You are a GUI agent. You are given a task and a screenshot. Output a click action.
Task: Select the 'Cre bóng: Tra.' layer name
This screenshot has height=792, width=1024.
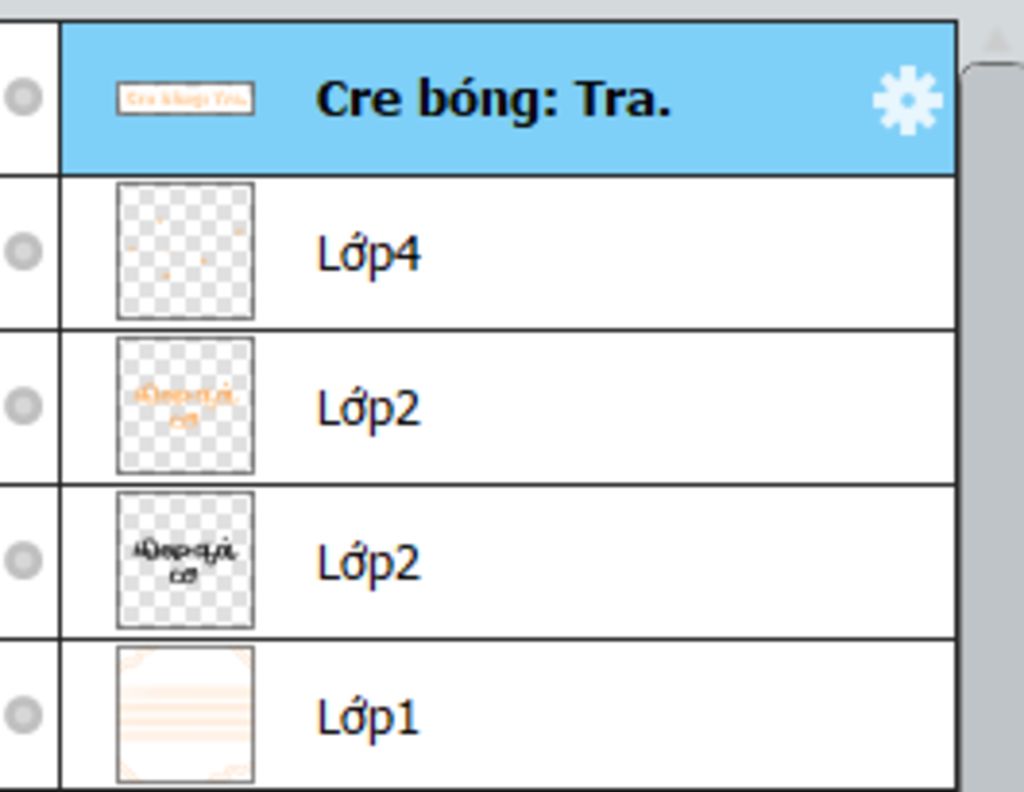click(494, 100)
